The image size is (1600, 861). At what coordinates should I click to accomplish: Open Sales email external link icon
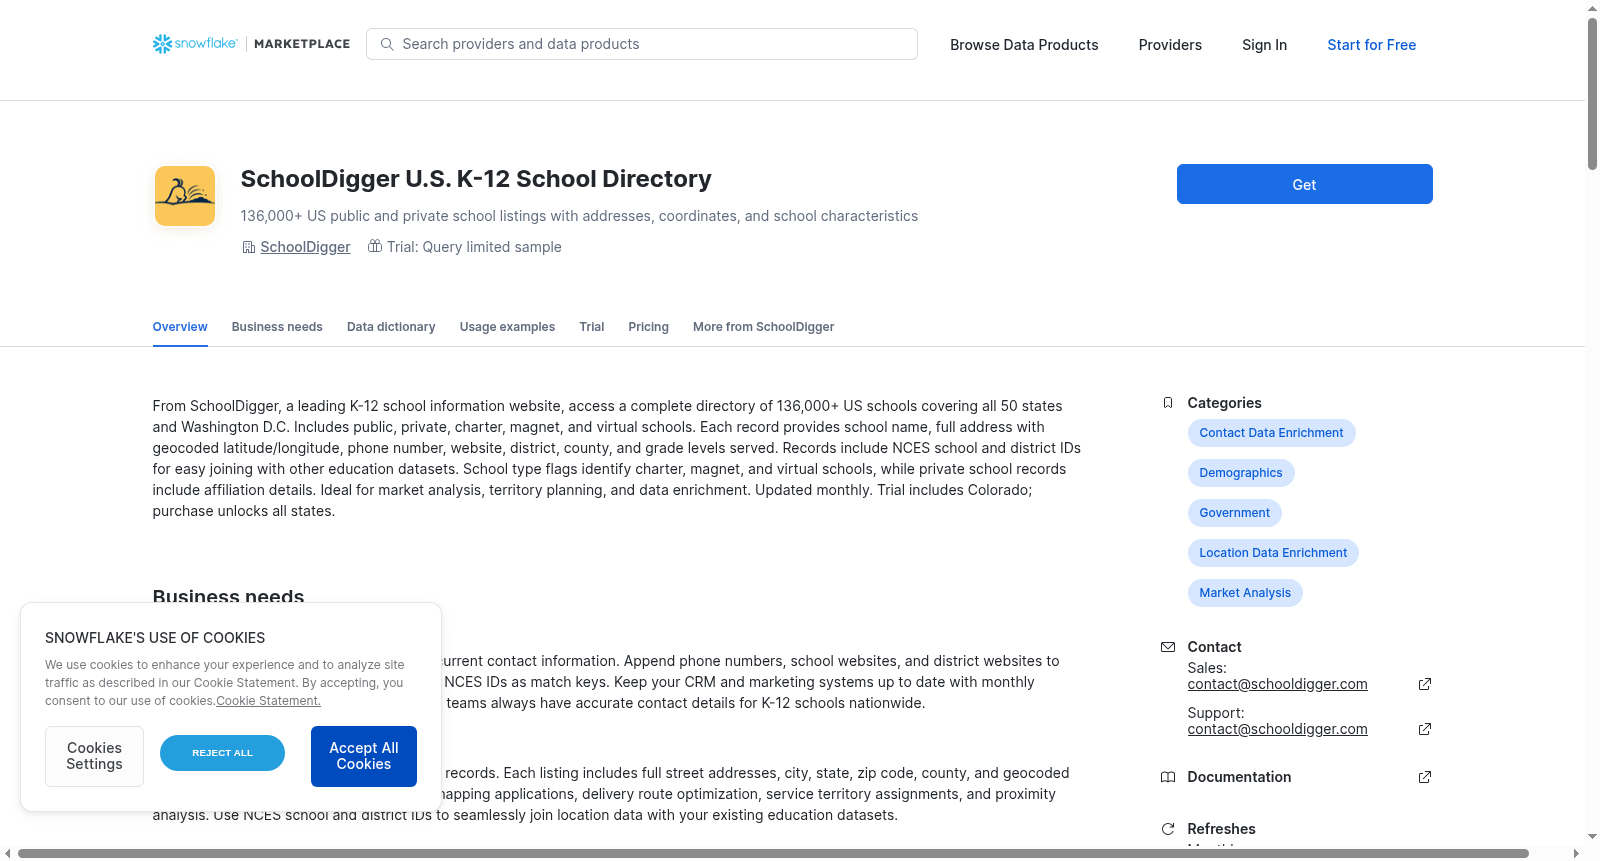click(x=1425, y=684)
